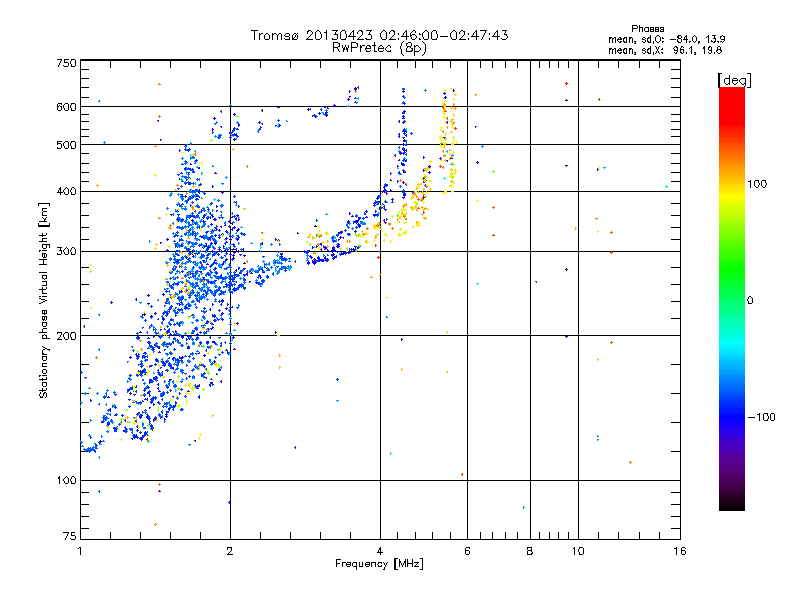
Task: Click the x-axis '8' tick label
Action: [x=530, y=551]
